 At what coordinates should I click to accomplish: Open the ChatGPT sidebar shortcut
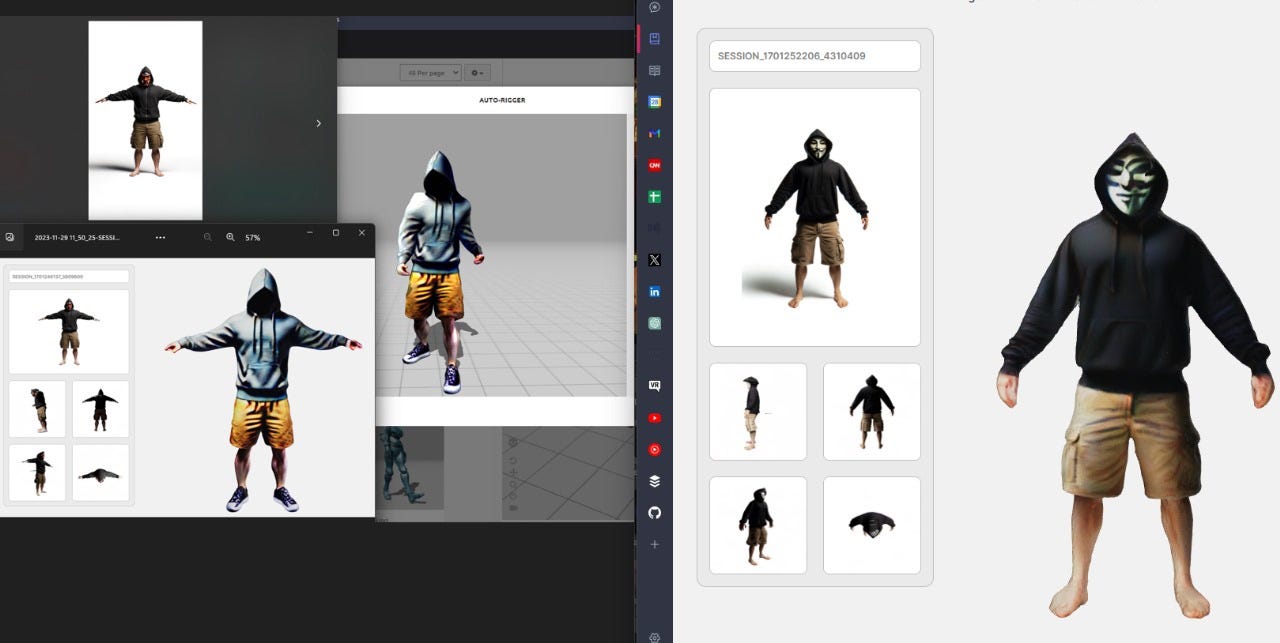(655, 324)
